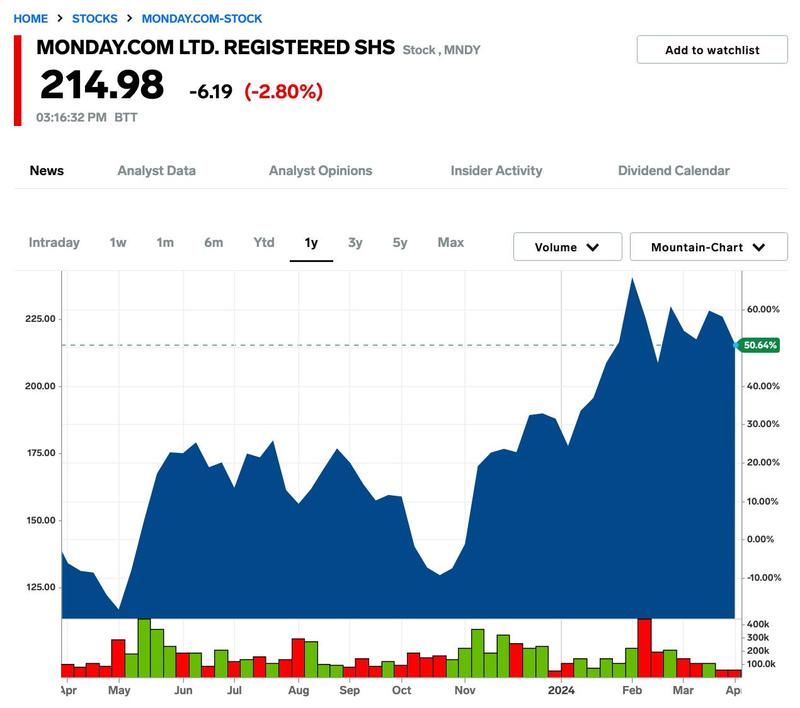Click the February peak of the mountain chart
This screenshot has width=800, height=708.
click(x=633, y=280)
